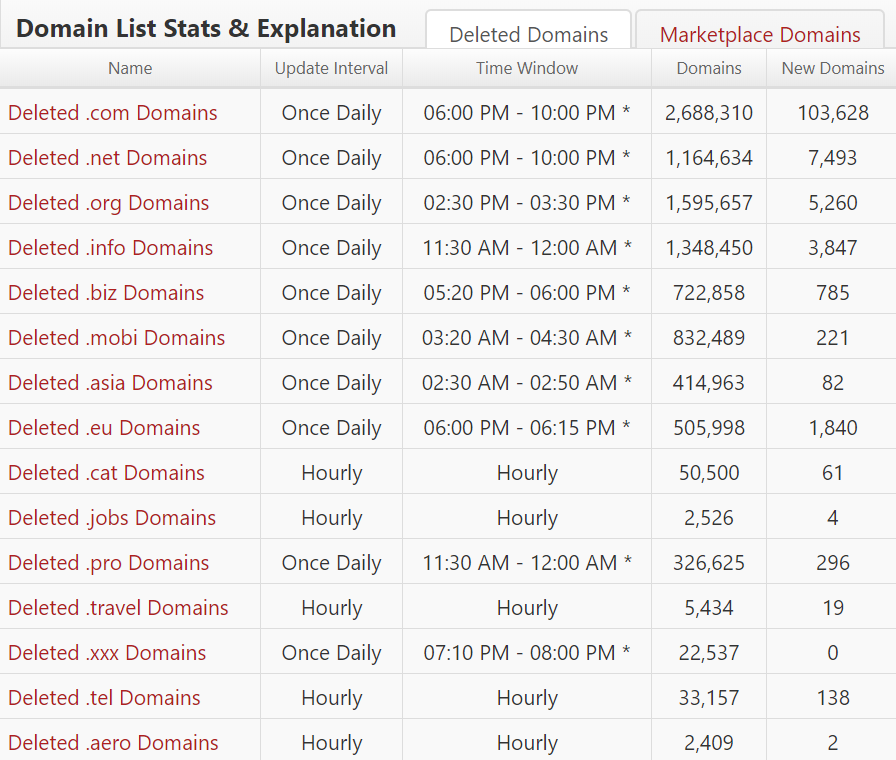Select the 1,164,634 domains cell

point(709,158)
